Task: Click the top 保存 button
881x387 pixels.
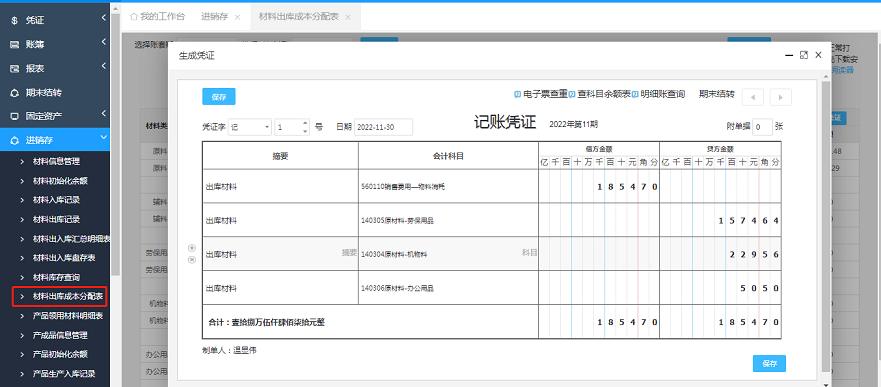Action: [219, 97]
